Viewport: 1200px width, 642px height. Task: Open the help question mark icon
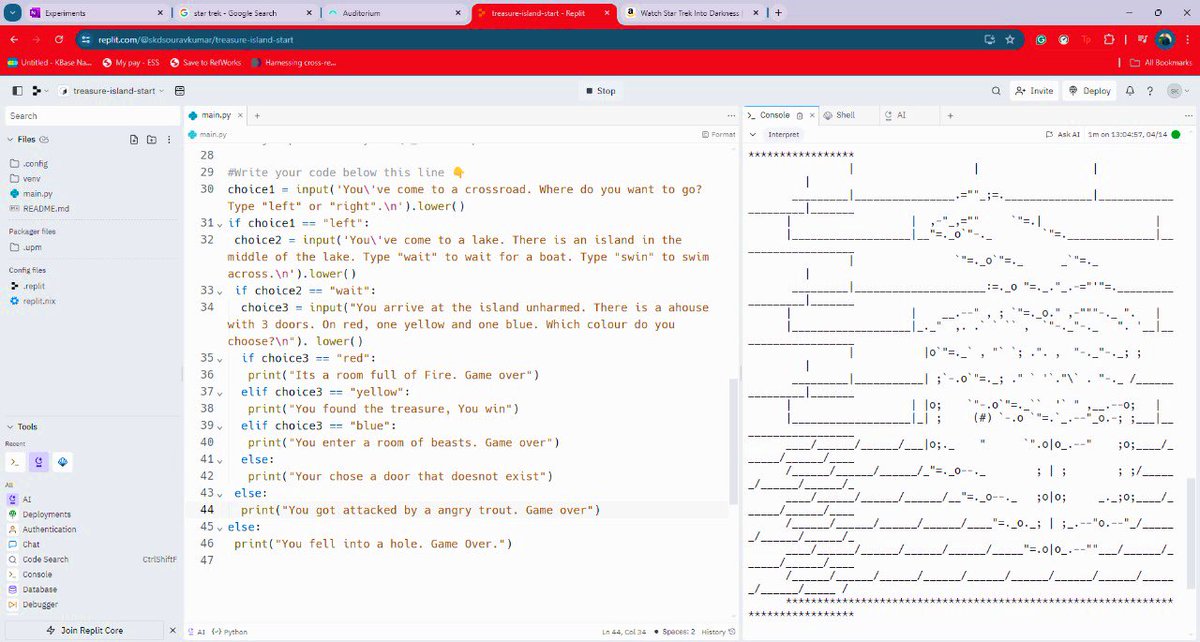point(1151,90)
